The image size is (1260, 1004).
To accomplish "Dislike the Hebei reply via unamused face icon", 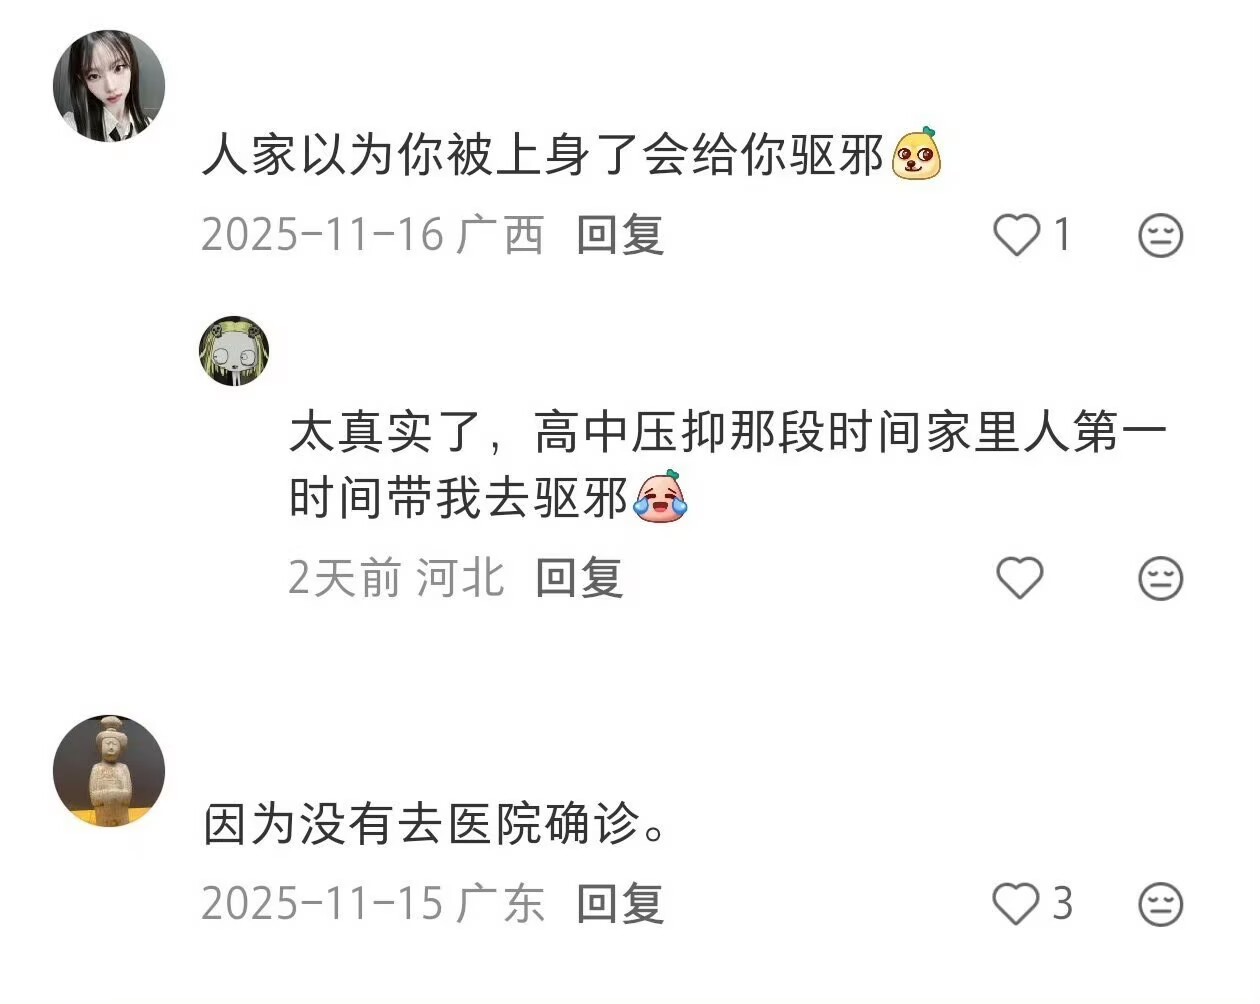I will click(1161, 578).
